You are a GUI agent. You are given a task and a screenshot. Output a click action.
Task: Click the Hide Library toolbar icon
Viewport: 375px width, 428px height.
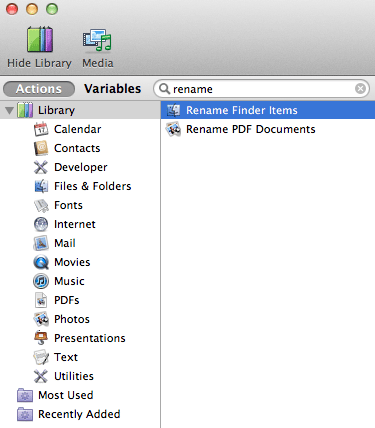tap(40, 39)
